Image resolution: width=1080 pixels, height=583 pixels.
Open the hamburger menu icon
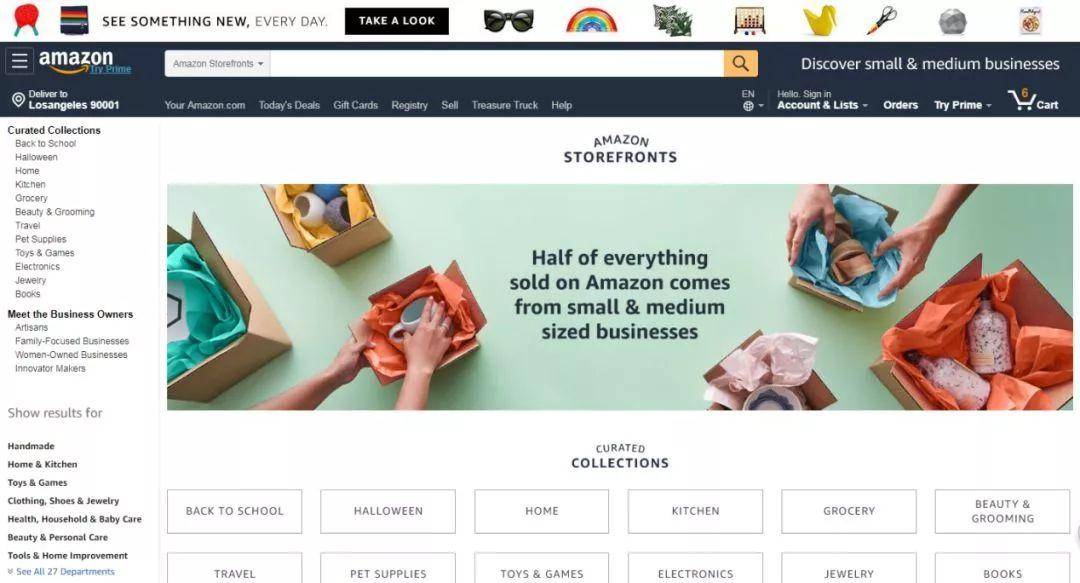[x=19, y=61]
